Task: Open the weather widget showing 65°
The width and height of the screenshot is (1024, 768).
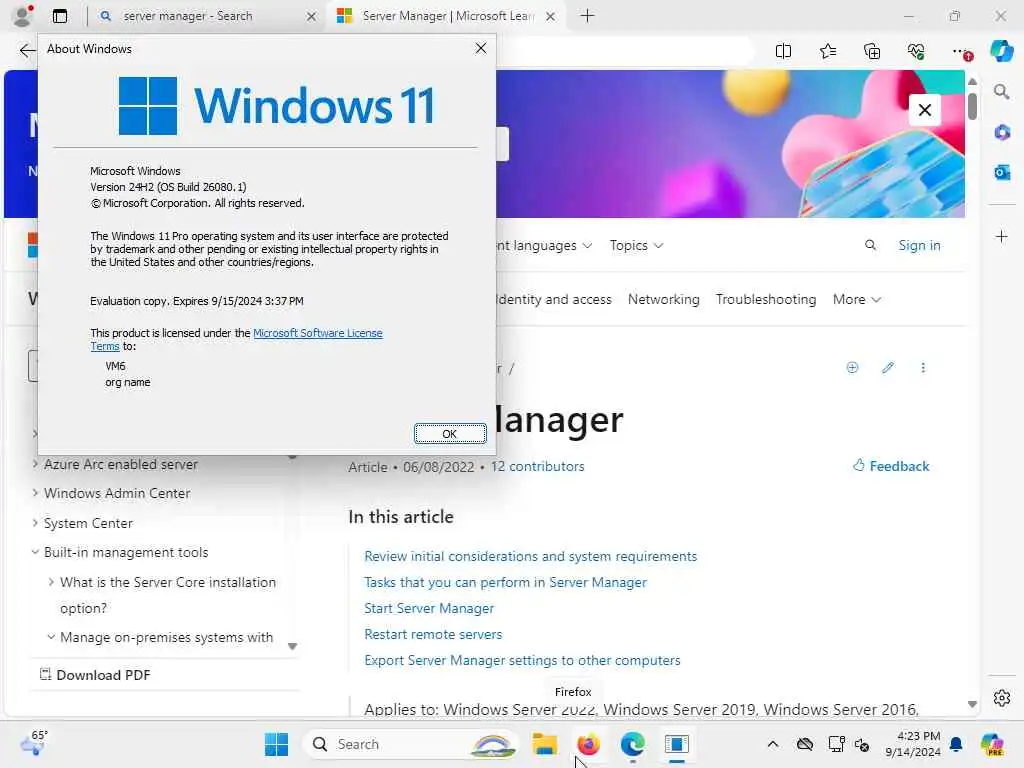Action: [x=34, y=743]
